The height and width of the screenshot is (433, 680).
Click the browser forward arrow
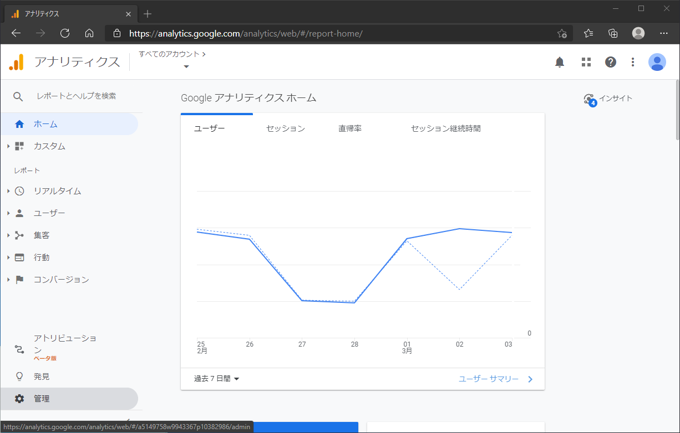[40, 33]
